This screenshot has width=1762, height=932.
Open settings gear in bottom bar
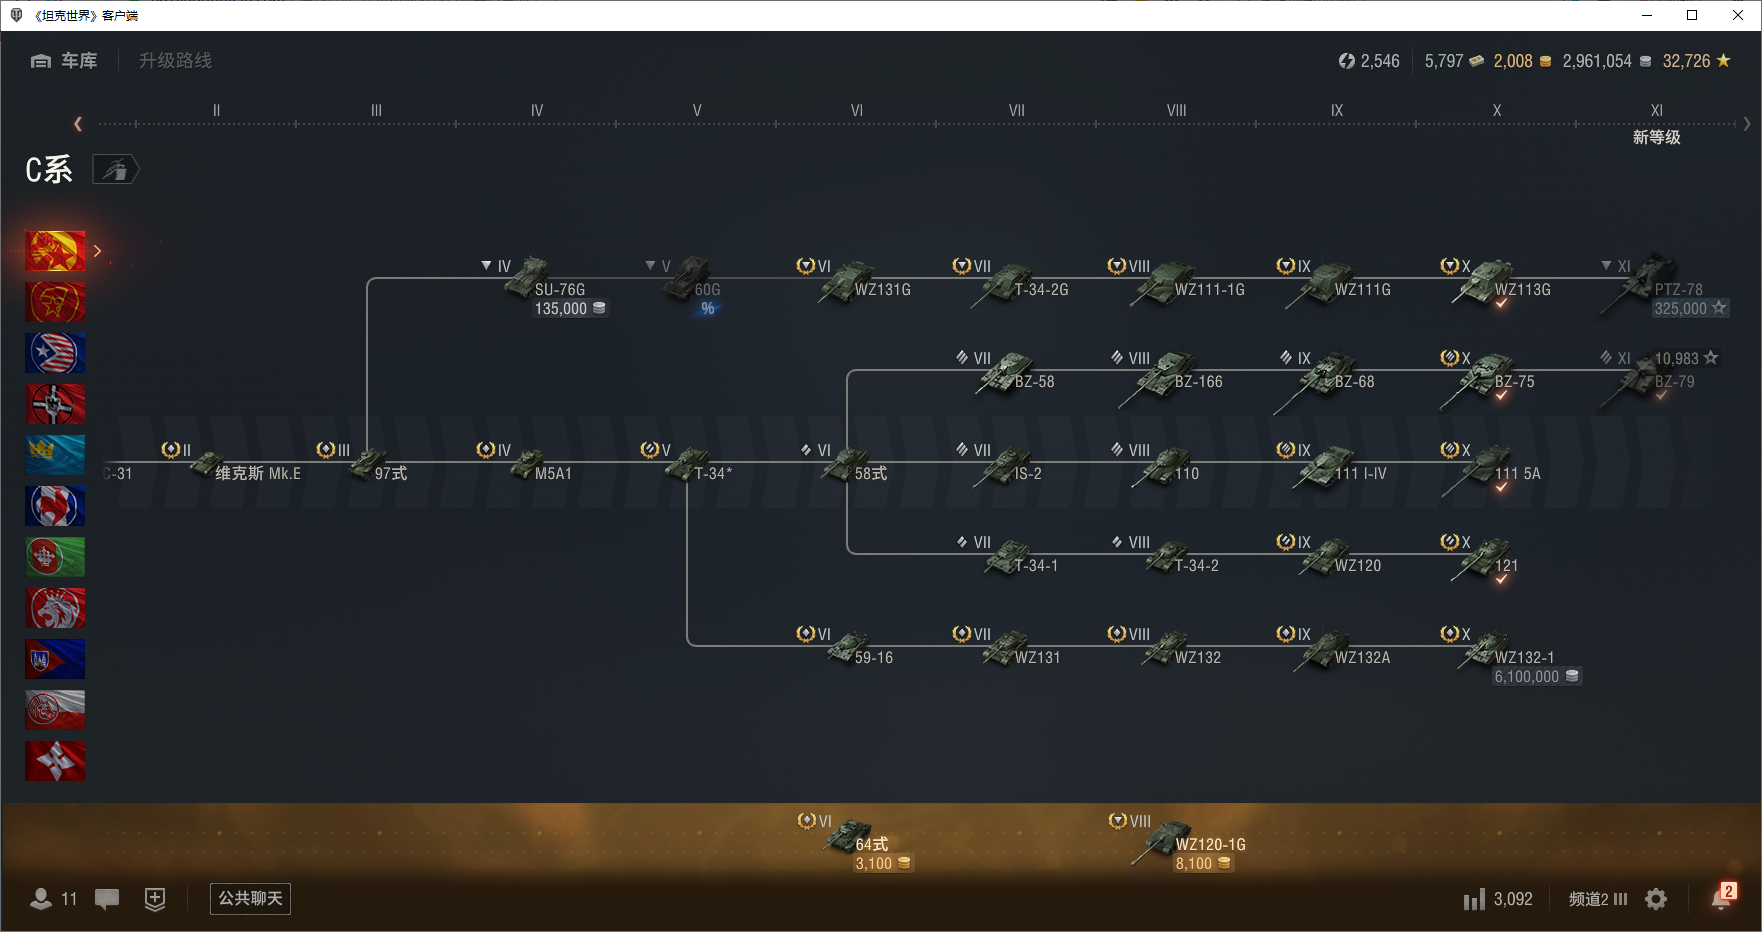tap(1656, 899)
